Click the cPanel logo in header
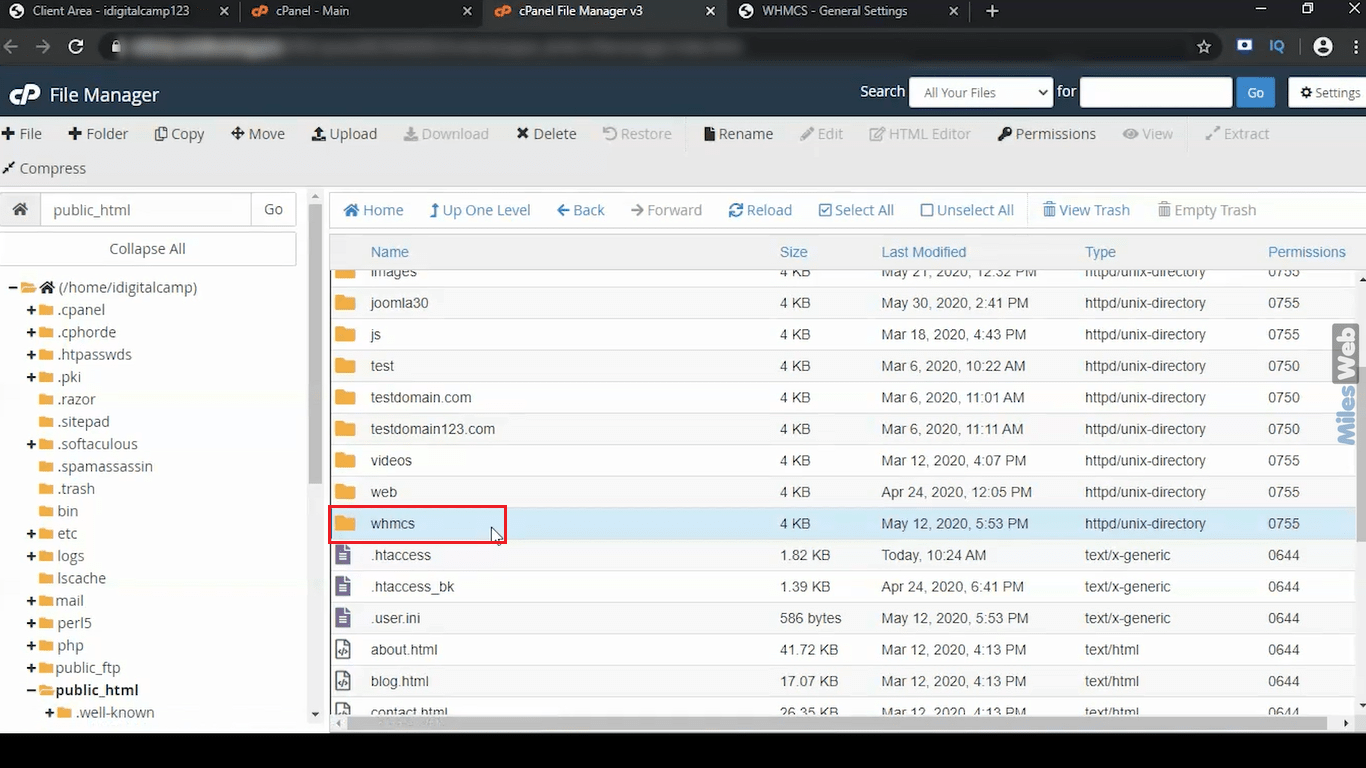 pos(25,95)
